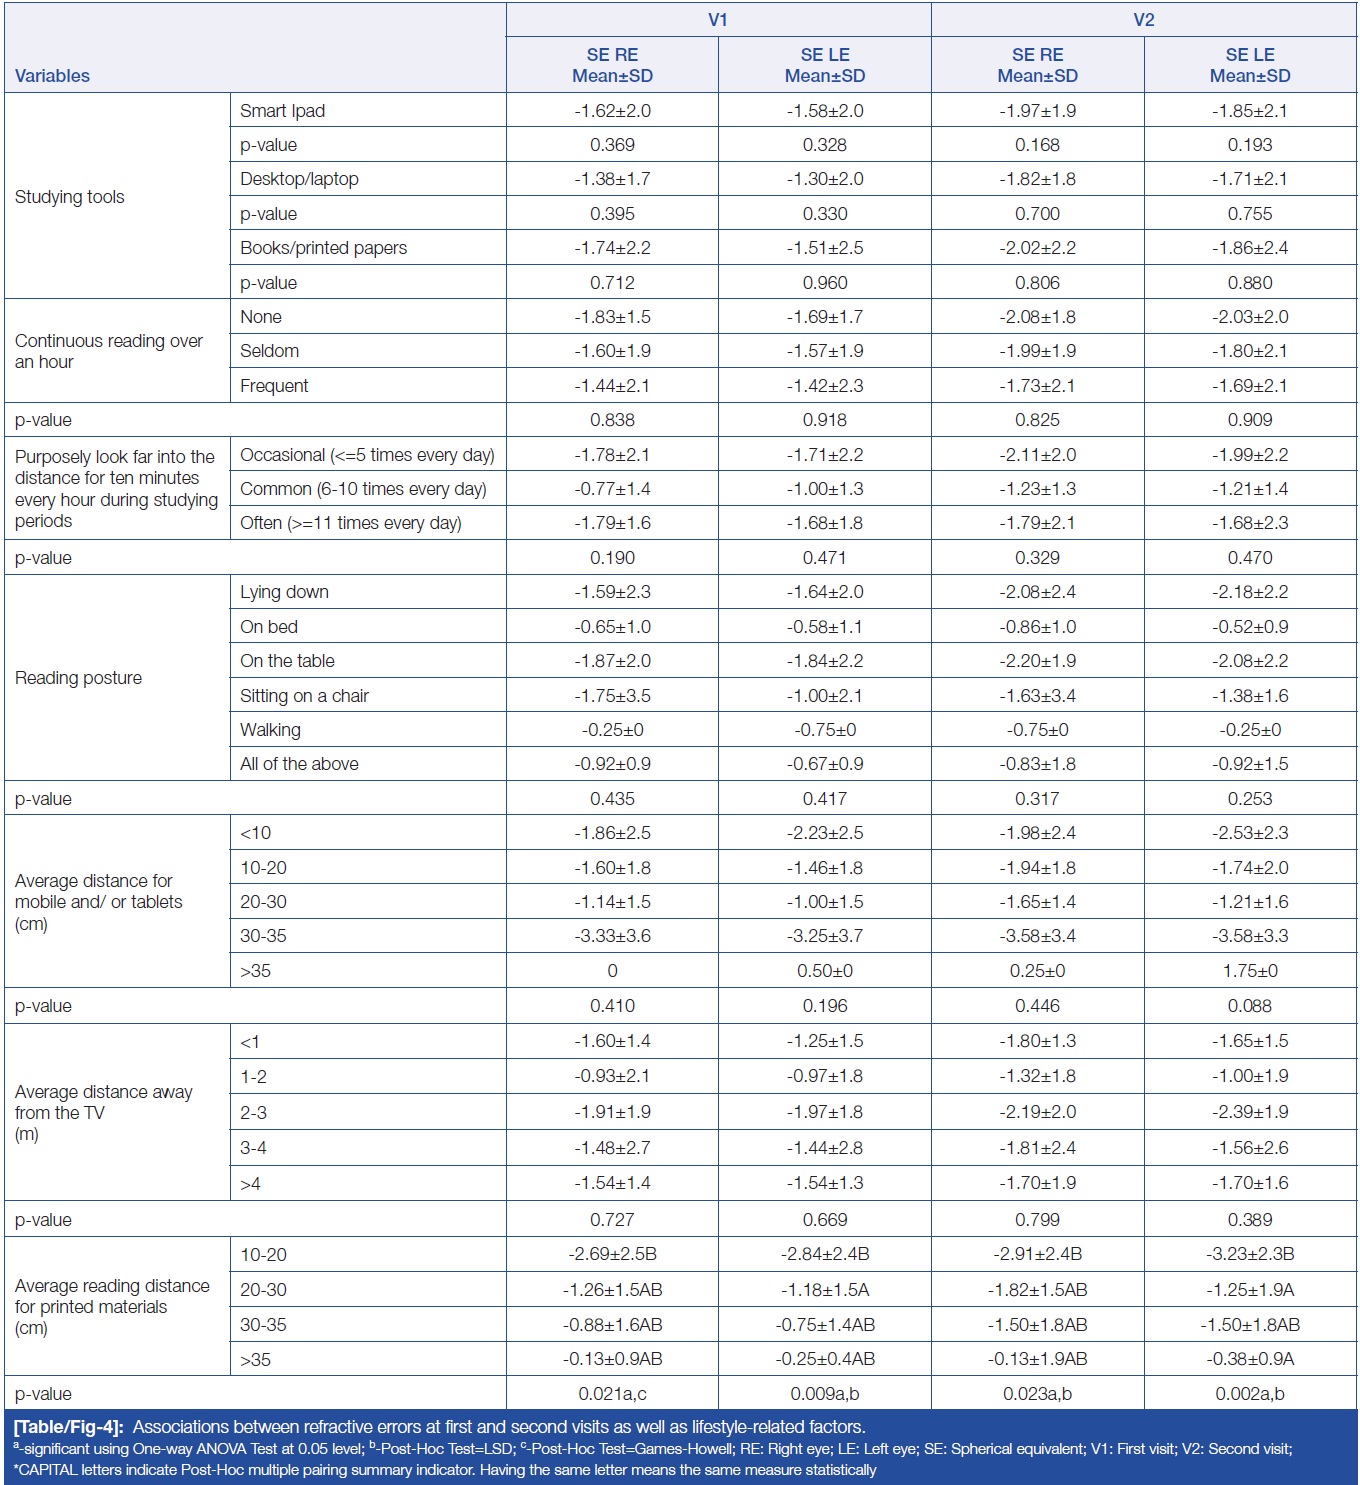Select the Smart Ipad row label
Screen dimensions: 1360x1485
(x=283, y=111)
